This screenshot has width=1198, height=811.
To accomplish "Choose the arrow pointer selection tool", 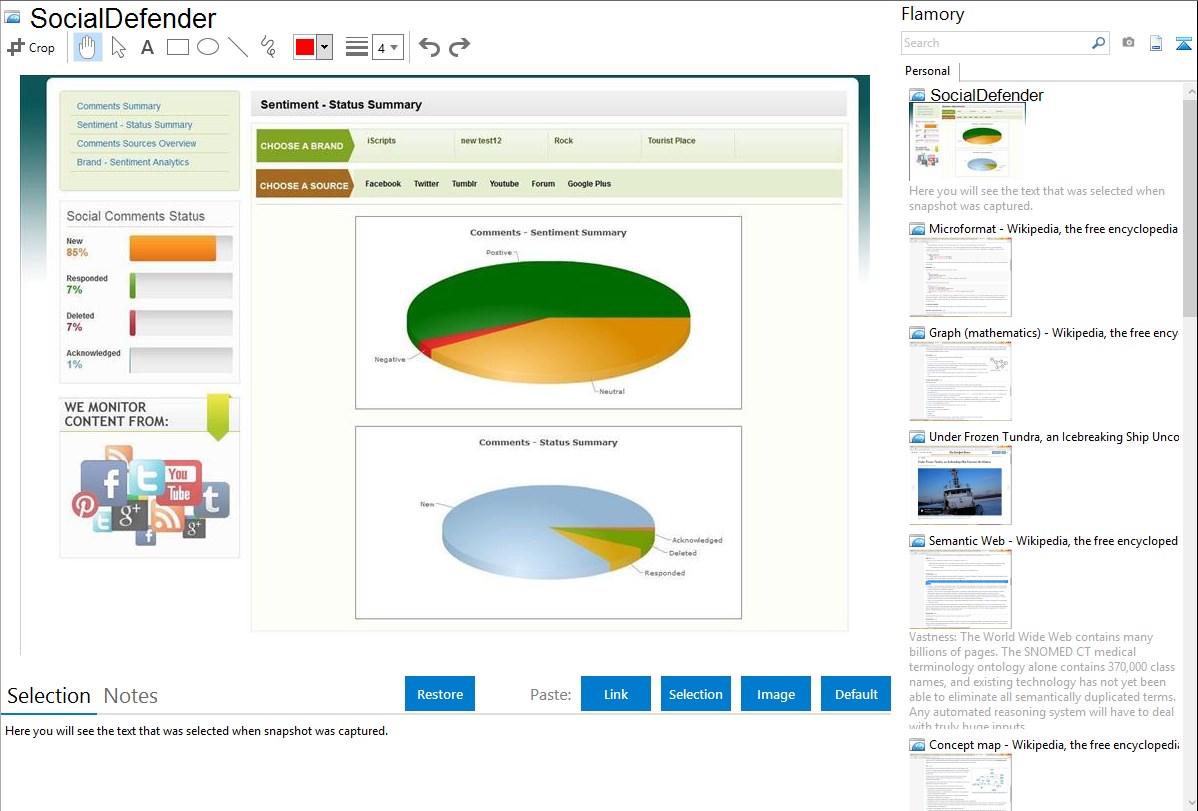I will 118,47.
